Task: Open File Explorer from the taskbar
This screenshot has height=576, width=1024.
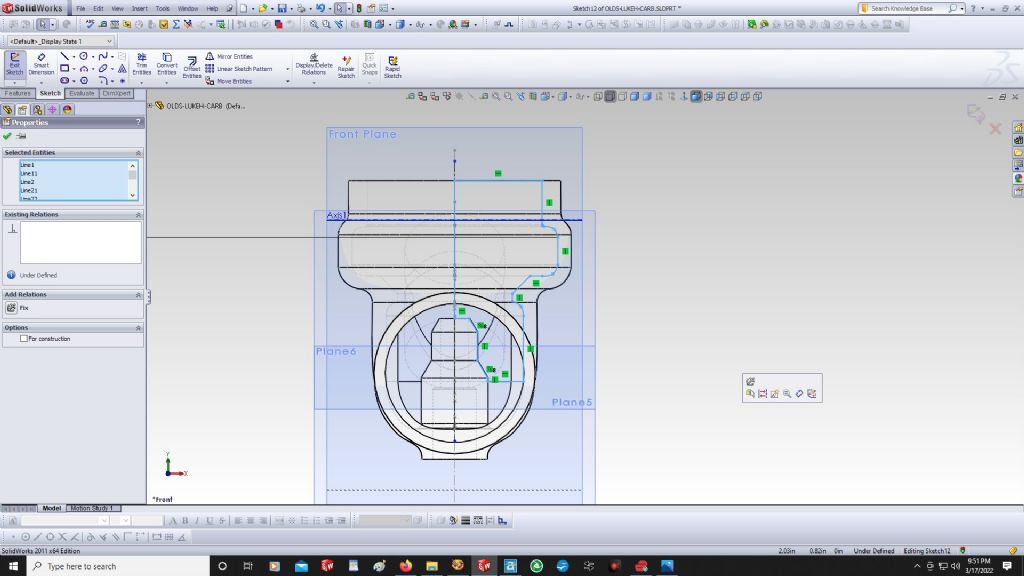Action: point(432,566)
